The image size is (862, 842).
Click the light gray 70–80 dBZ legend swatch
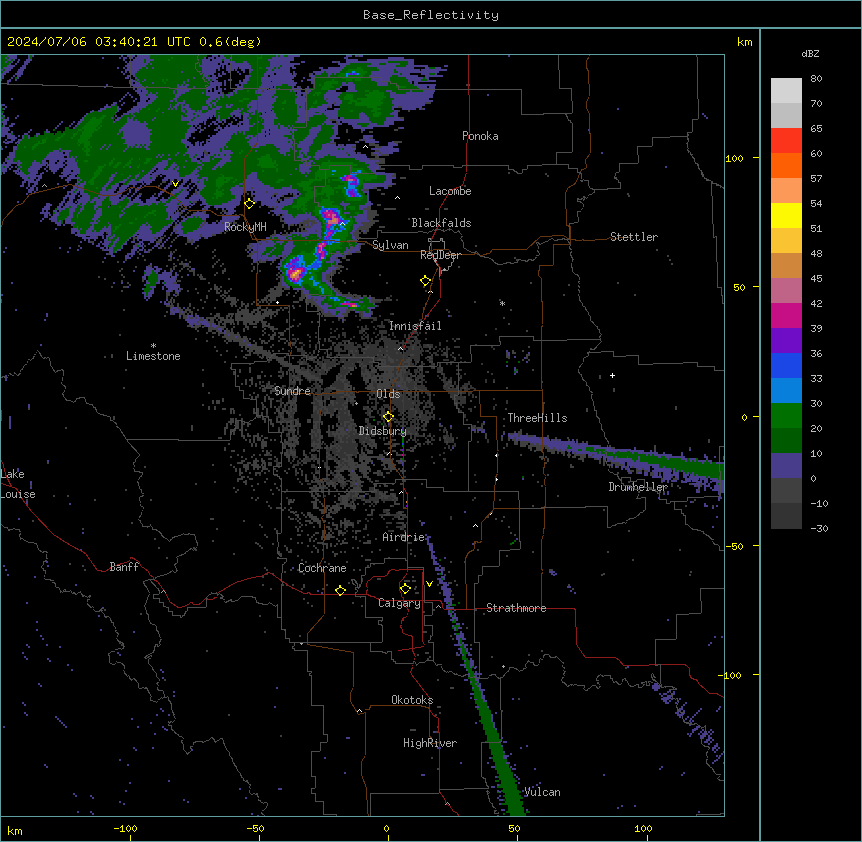pyautogui.click(x=786, y=91)
